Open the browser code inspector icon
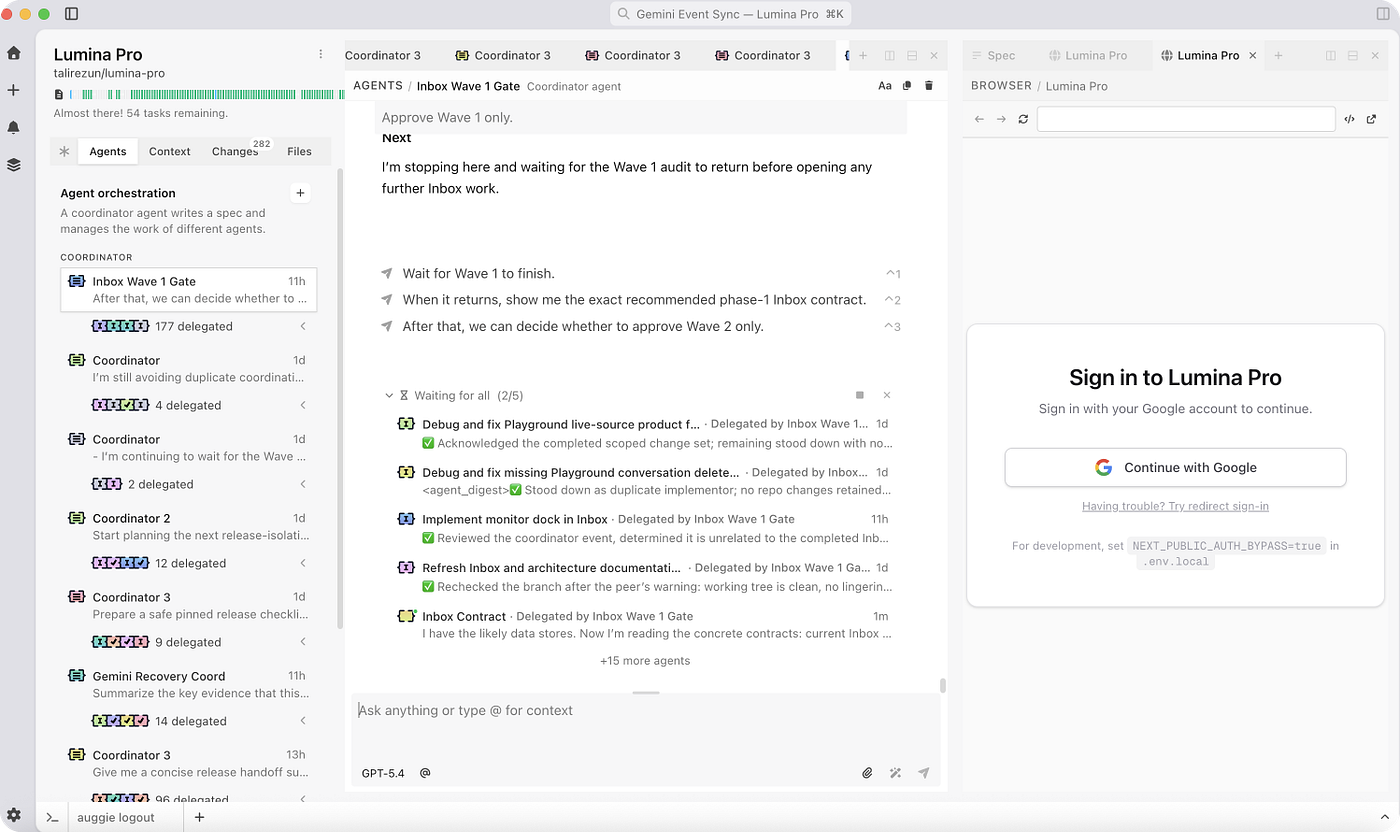The height and width of the screenshot is (832, 1400). click(x=1349, y=119)
